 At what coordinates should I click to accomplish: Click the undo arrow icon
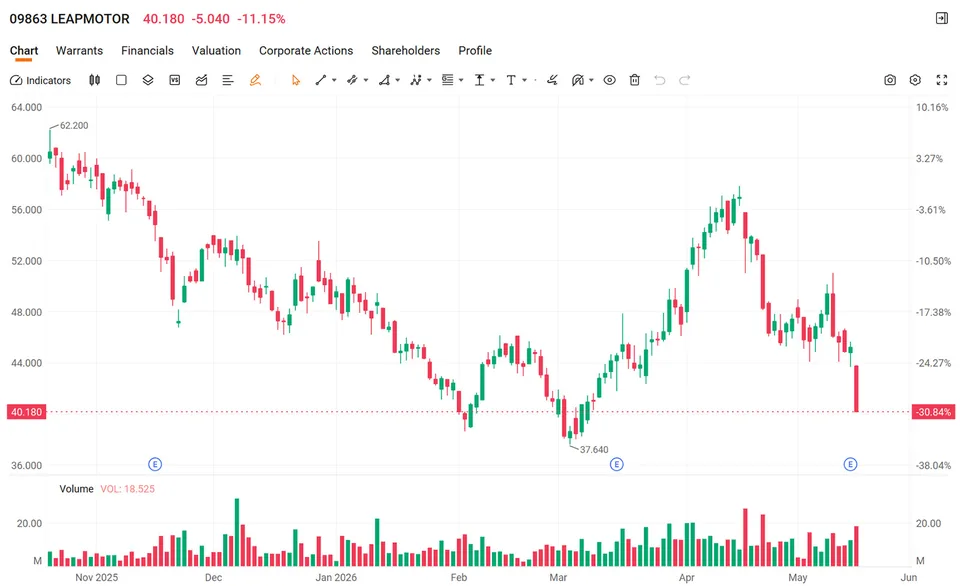point(659,80)
